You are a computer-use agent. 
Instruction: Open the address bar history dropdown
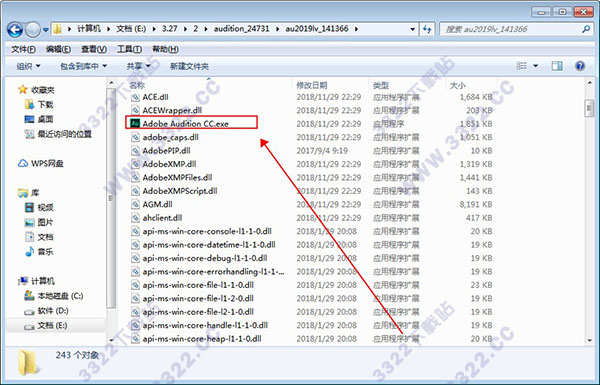pos(412,29)
